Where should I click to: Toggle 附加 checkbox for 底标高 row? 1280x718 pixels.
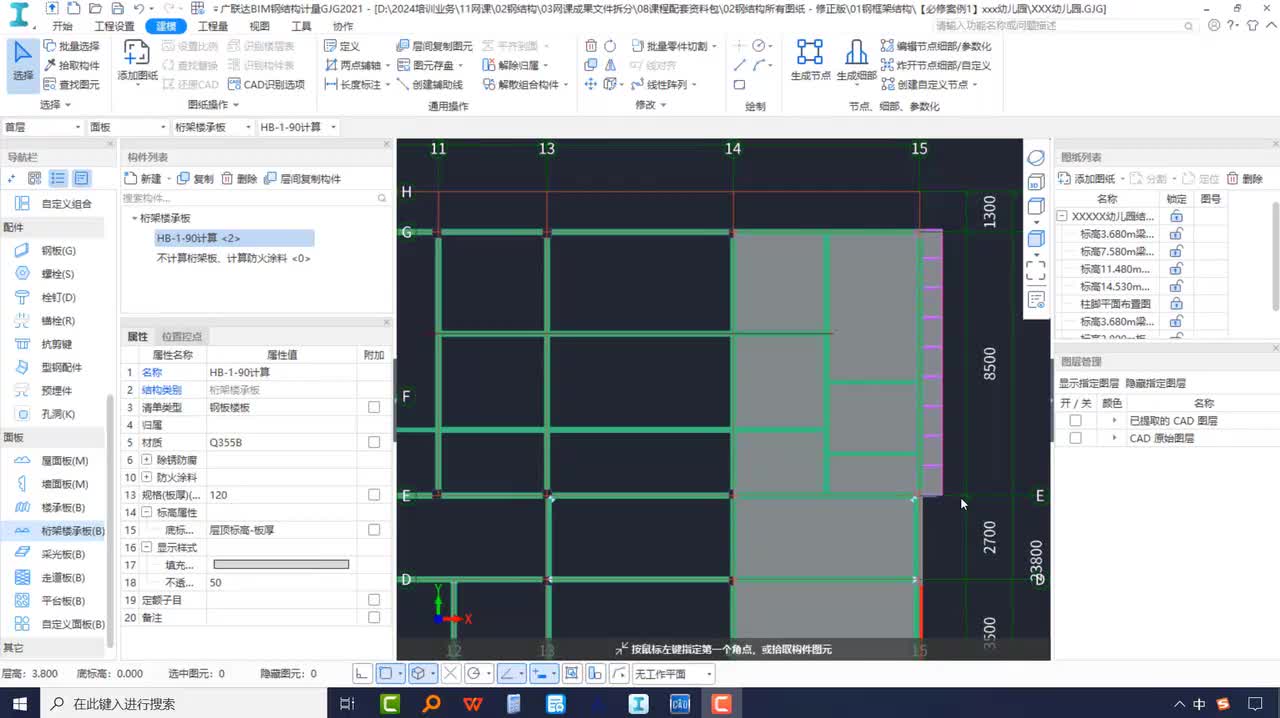(374, 530)
